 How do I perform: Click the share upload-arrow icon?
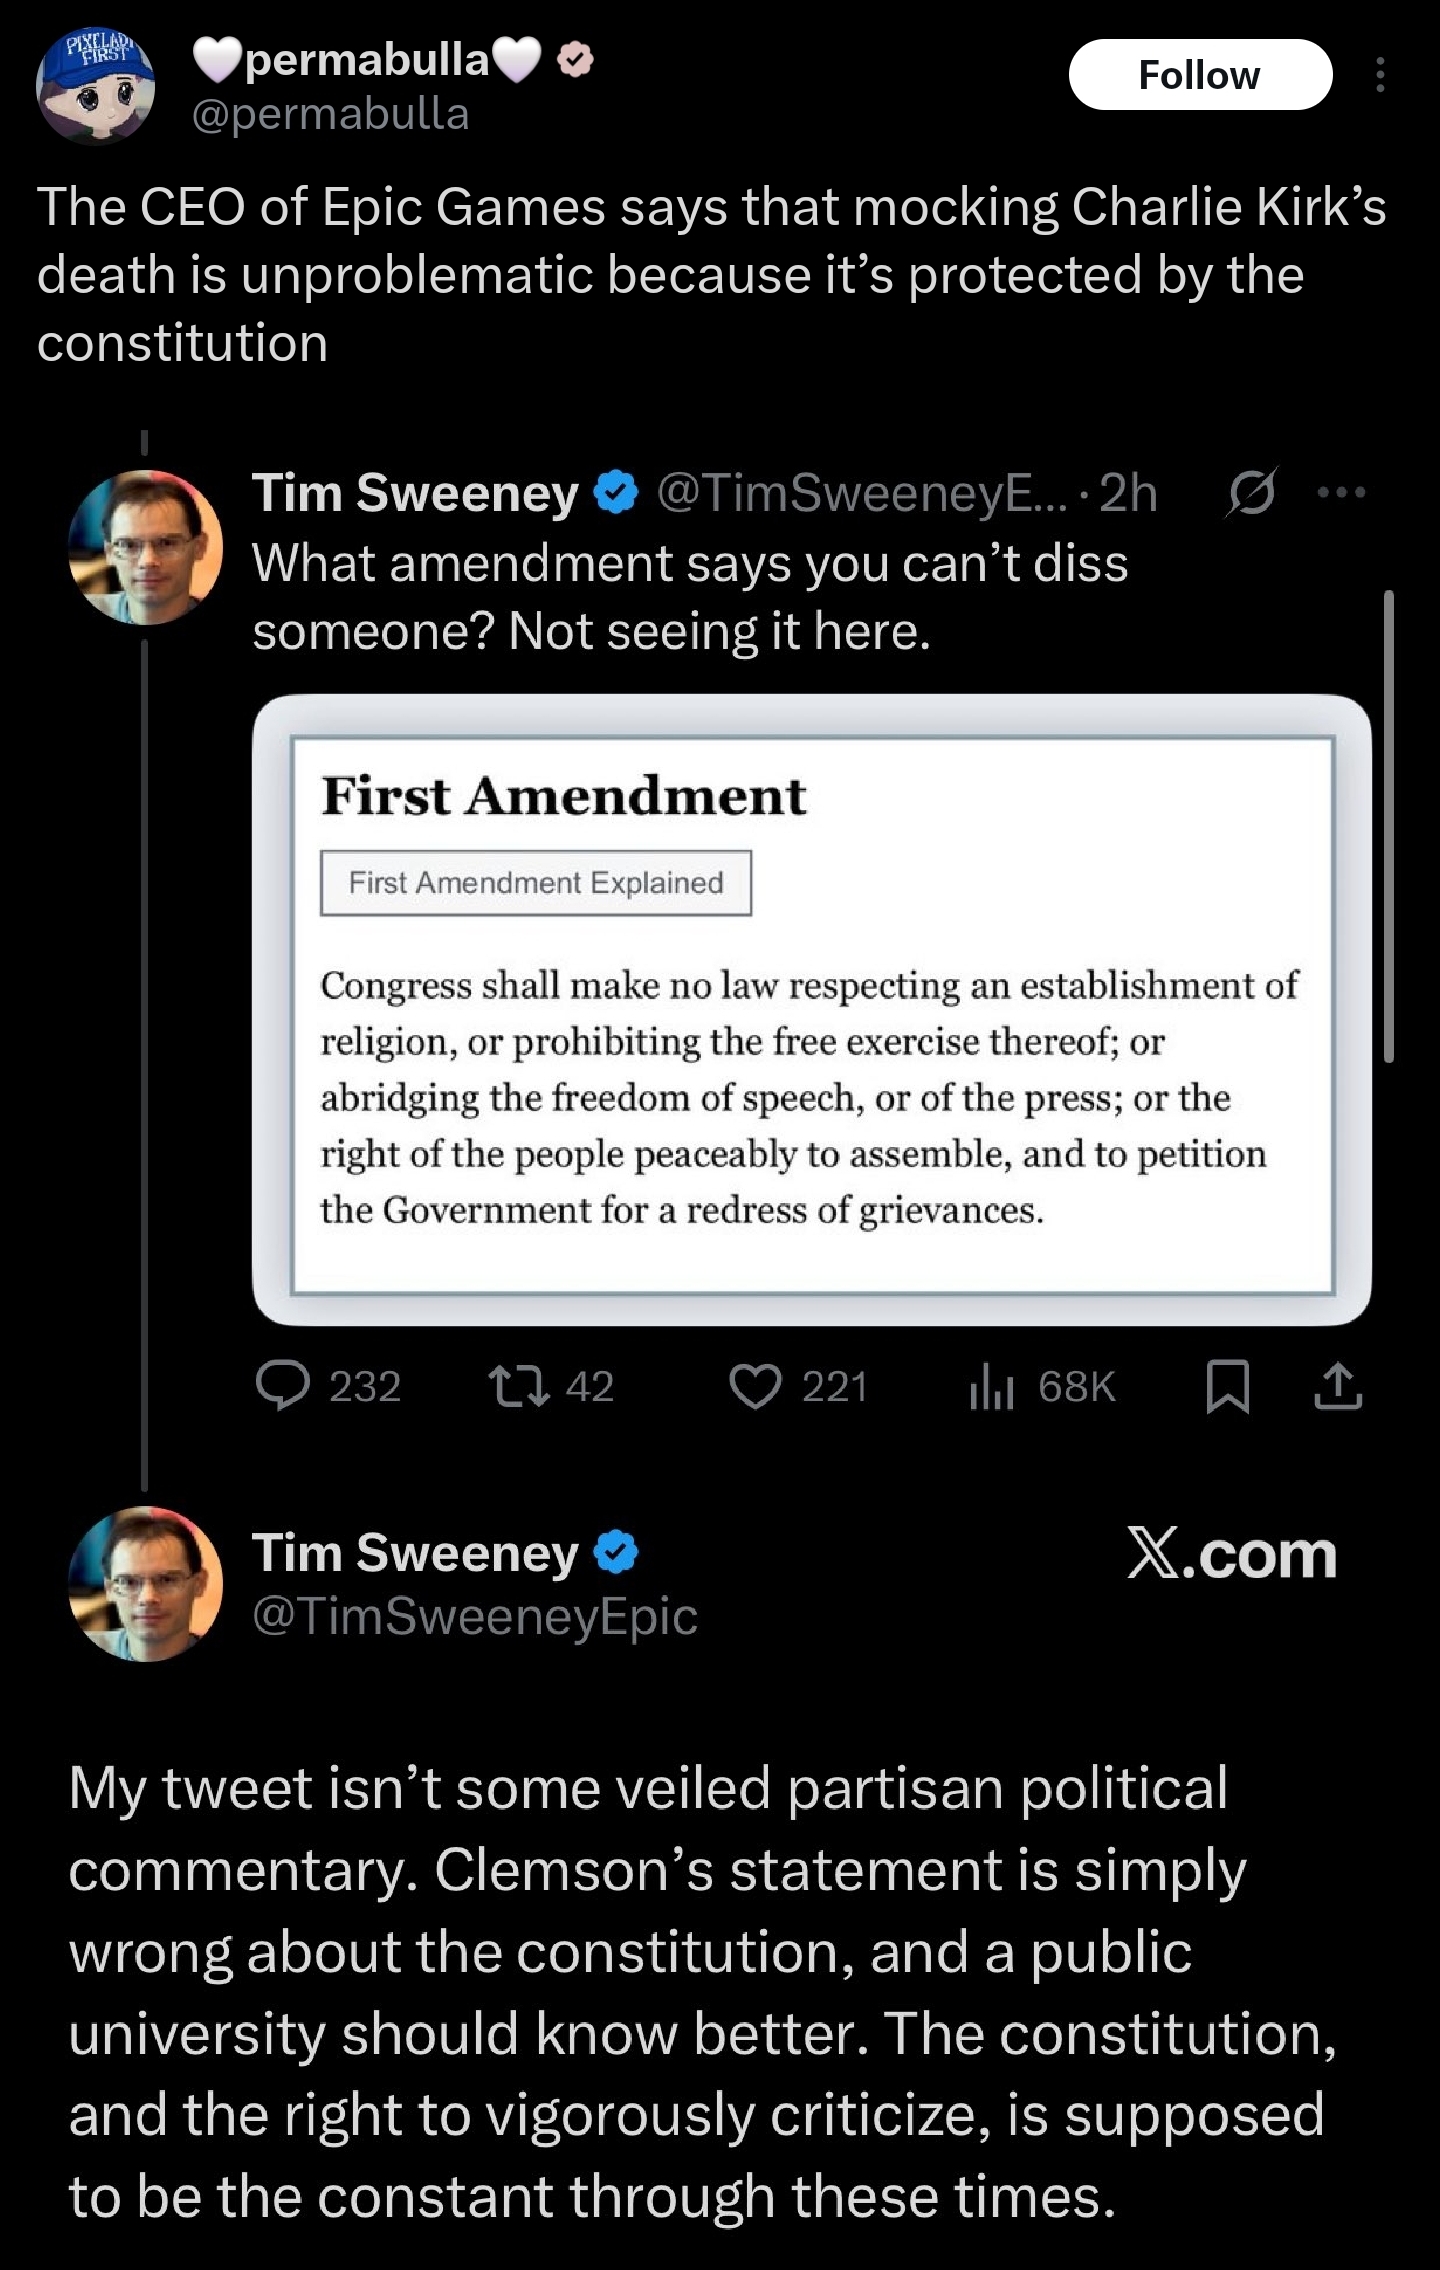click(x=1338, y=1387)
